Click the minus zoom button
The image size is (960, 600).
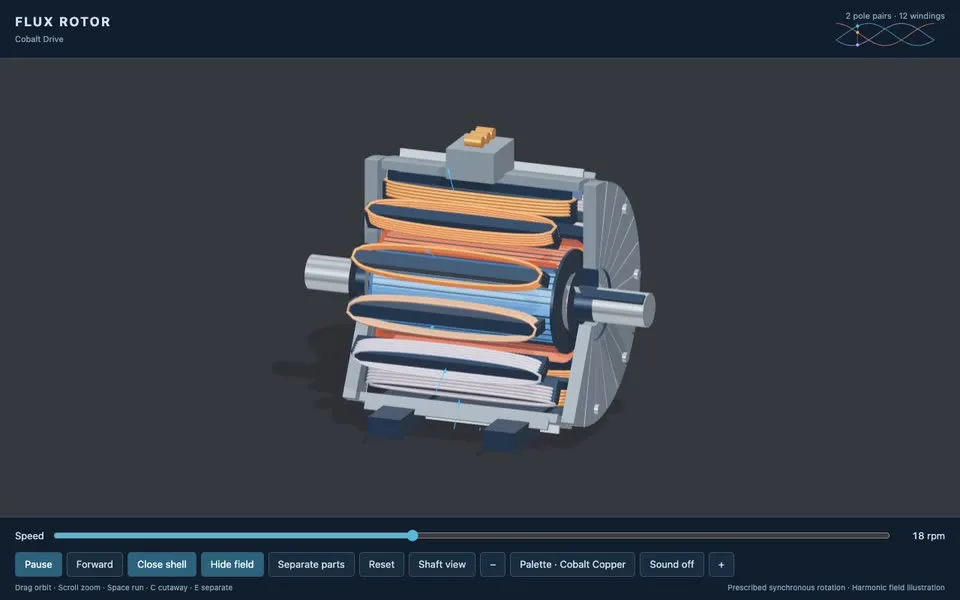[x=493, y=564]
